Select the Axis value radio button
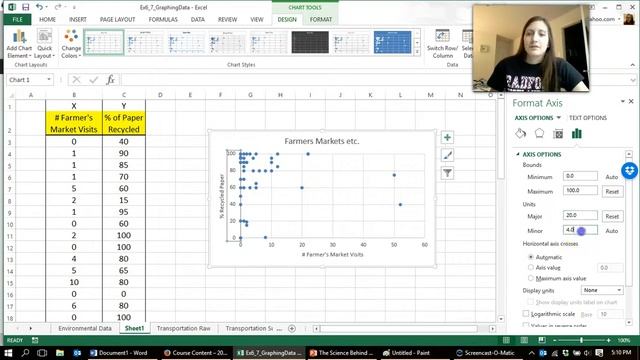Screen dimensions: 640x360 [531, 267]
